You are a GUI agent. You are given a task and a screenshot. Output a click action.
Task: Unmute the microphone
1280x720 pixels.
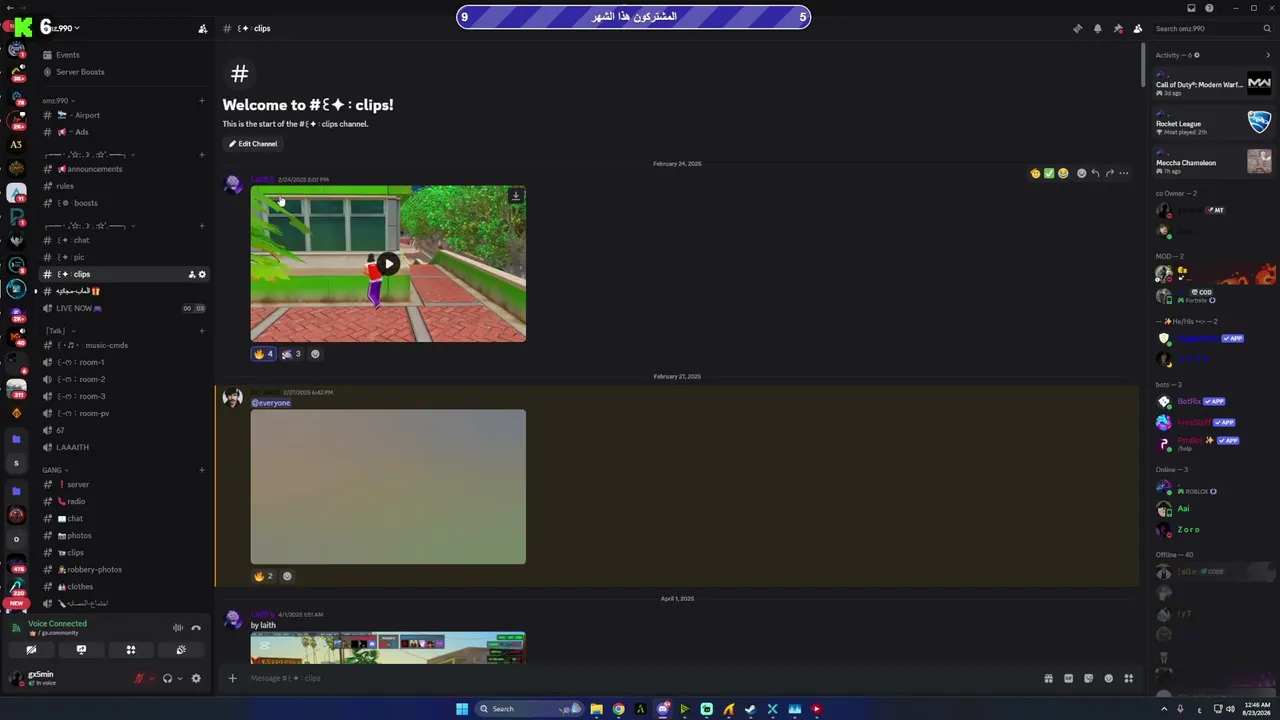click(x=140, y=678)
